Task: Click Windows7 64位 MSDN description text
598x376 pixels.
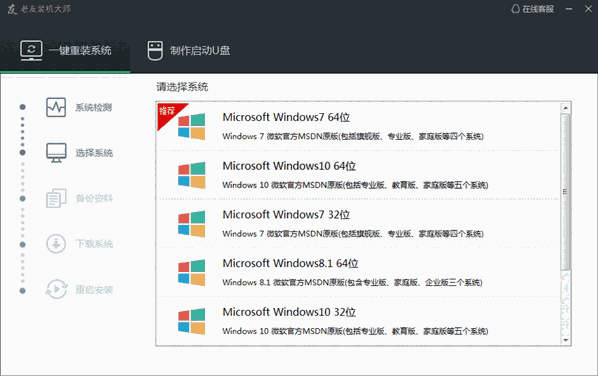Action: (x=353, y=136)
